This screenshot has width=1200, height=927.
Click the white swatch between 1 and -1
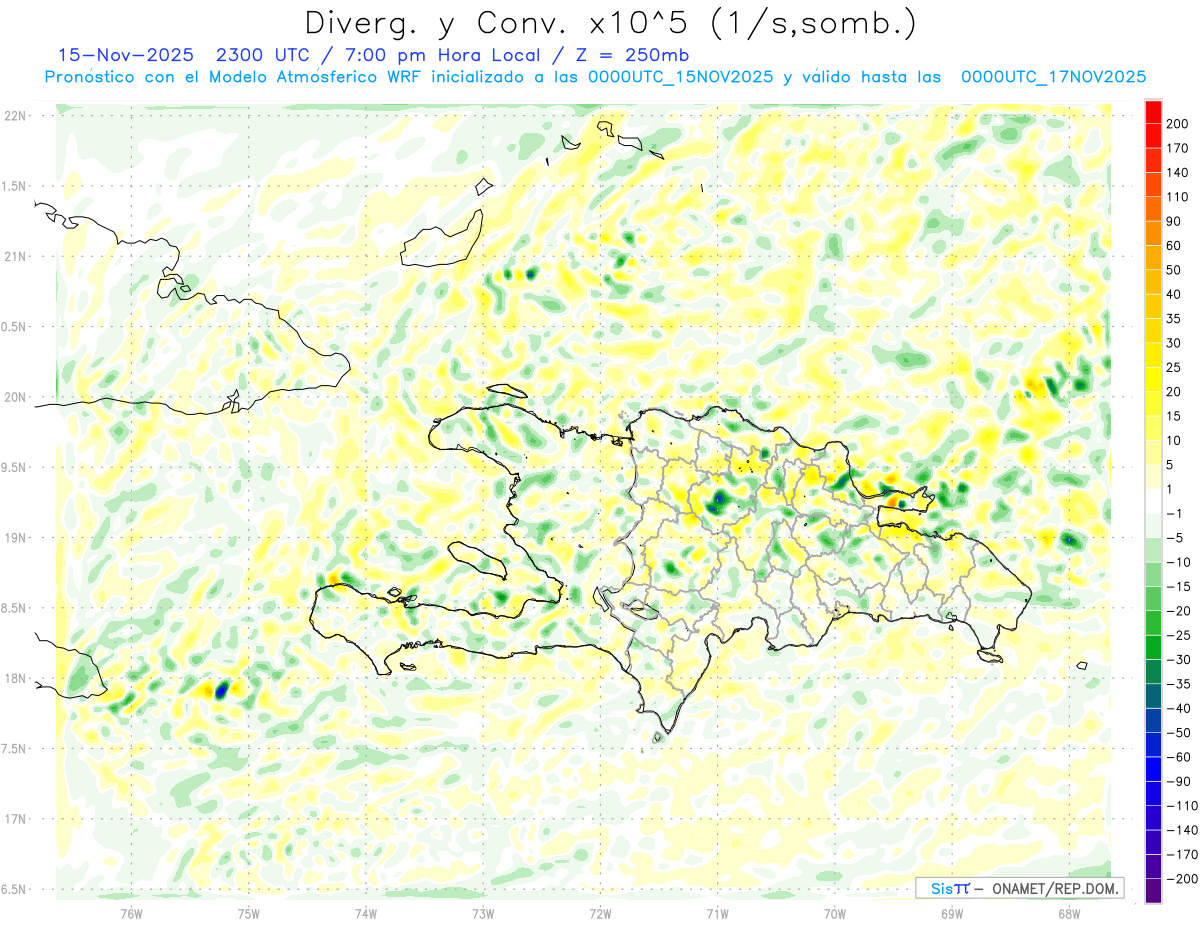(x=1153, y=501)
